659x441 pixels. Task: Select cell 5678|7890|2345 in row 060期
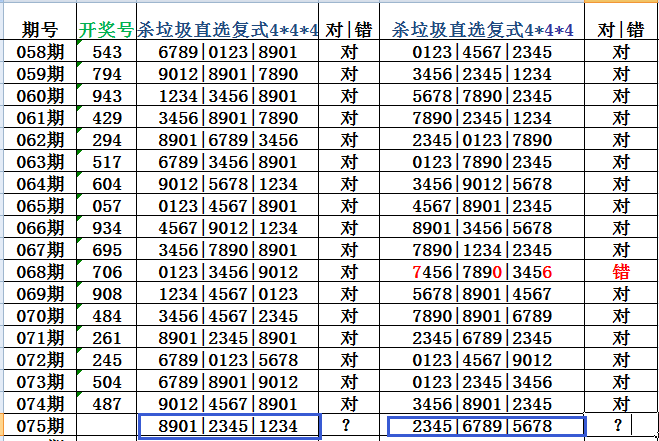point(482,95)
